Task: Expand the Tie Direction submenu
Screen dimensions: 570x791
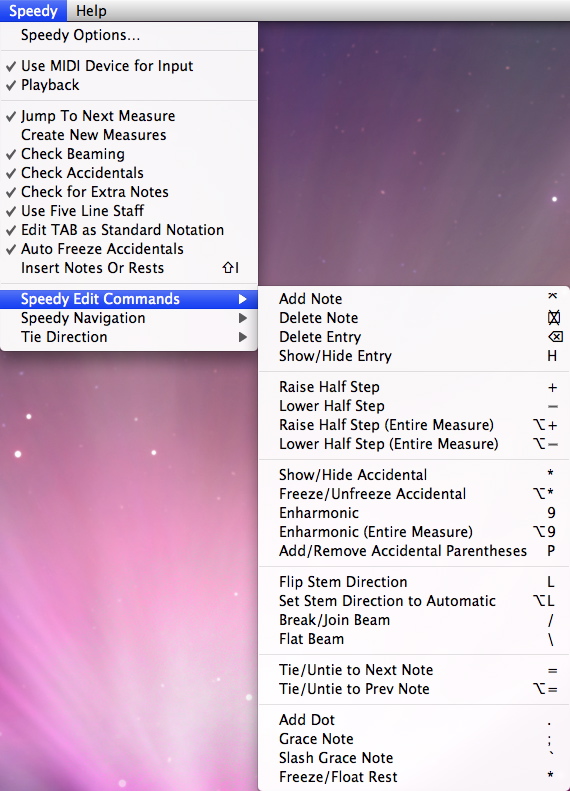Action: [129, 337]
